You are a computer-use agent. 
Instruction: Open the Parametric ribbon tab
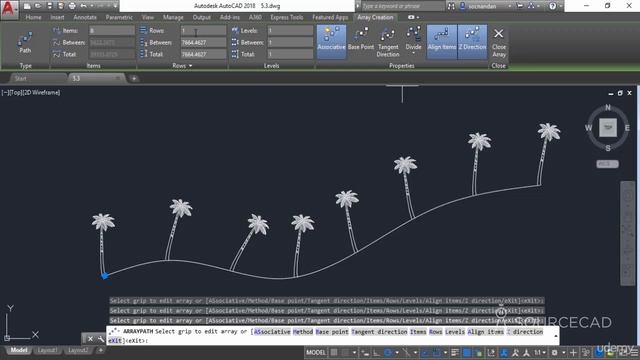point(119,17)
